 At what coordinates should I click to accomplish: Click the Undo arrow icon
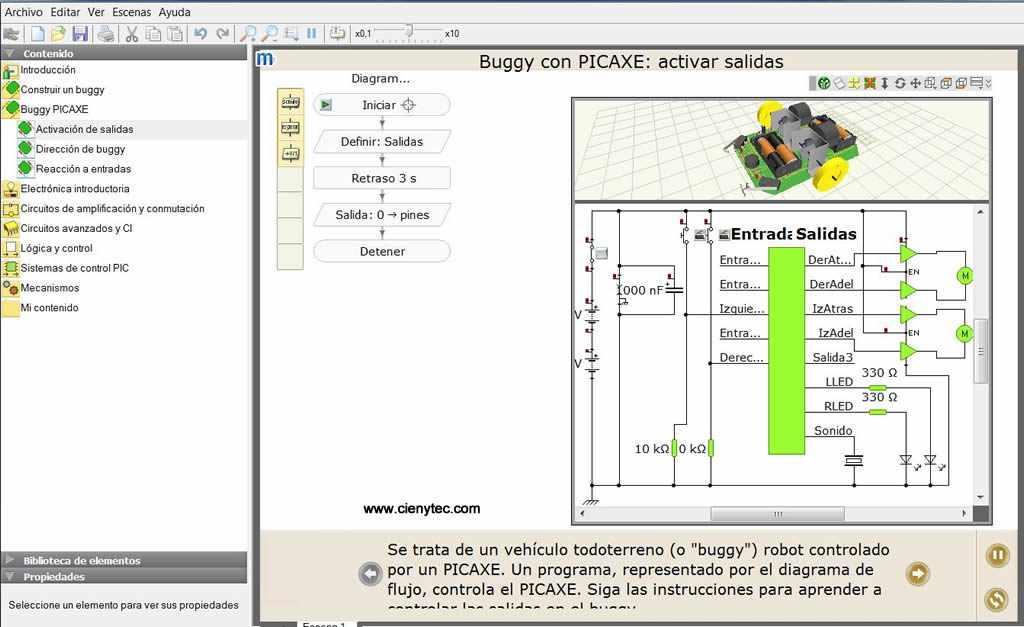point(200,33)
